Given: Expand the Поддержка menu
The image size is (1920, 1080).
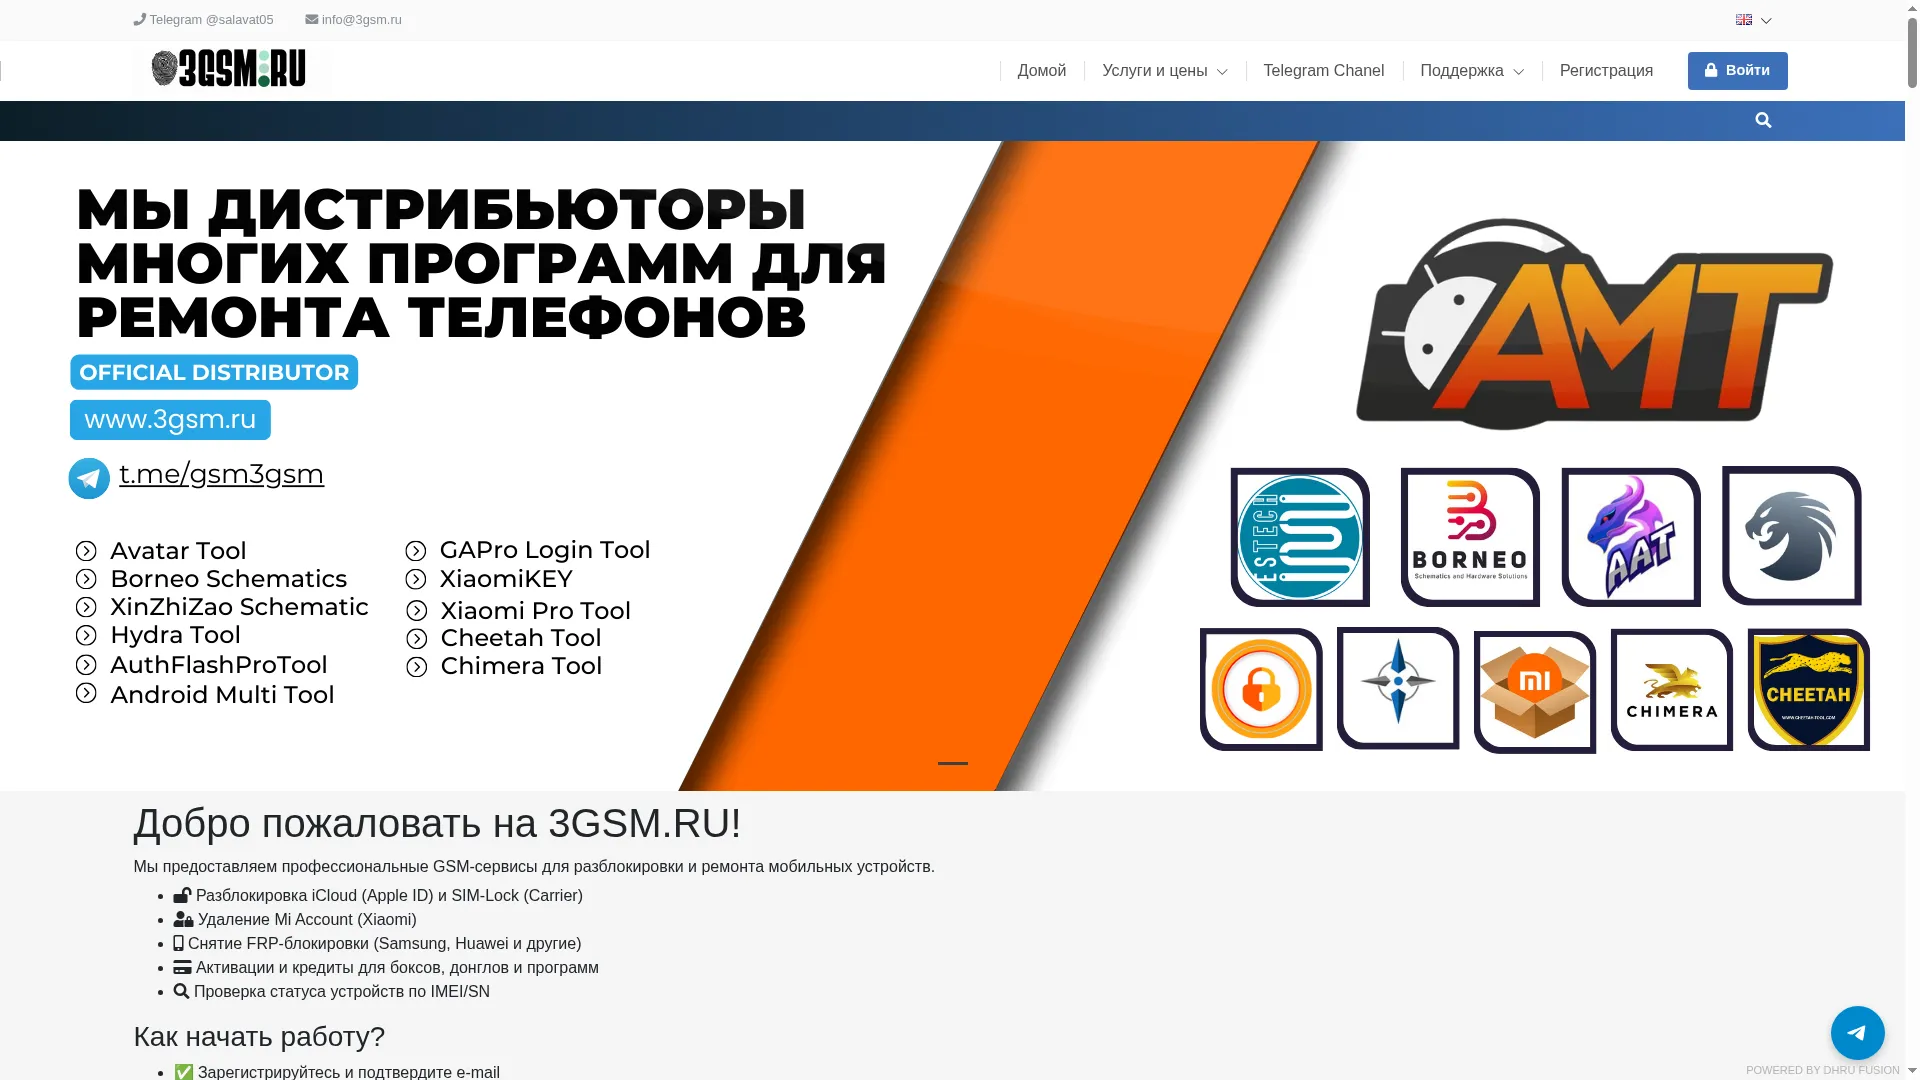Looking at the screenshot, I should 1472,71.
